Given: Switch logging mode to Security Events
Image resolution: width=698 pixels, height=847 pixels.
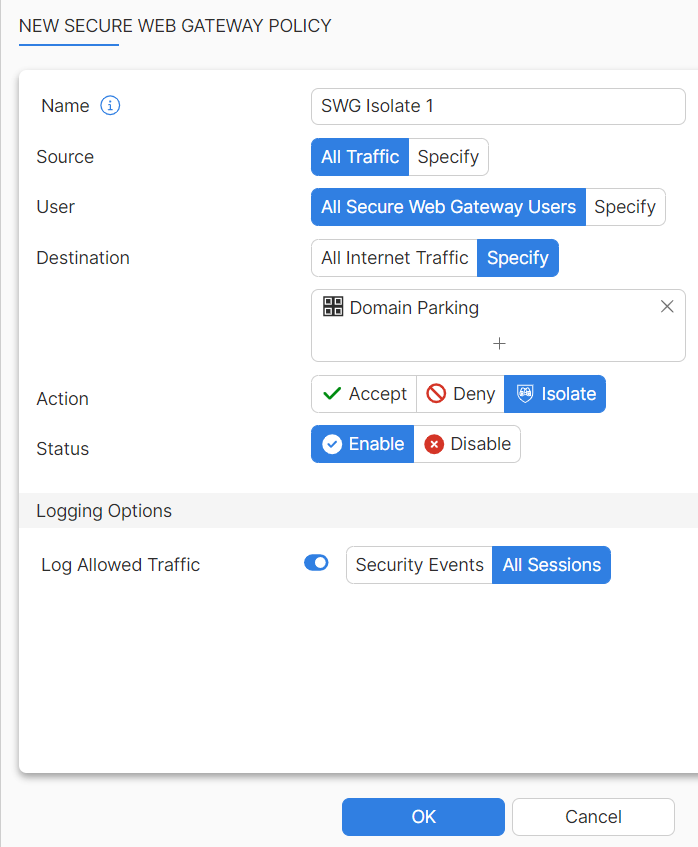Looking at the screenshot, I should [x=418, y=564].
